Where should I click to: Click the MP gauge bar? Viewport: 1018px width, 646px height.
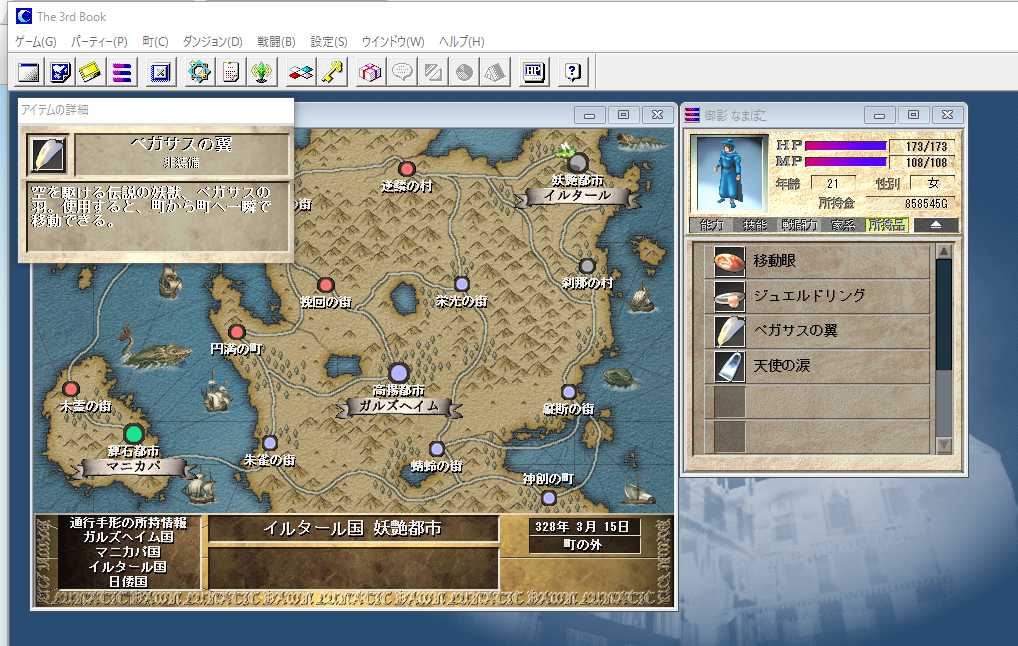tap(845, 162)
